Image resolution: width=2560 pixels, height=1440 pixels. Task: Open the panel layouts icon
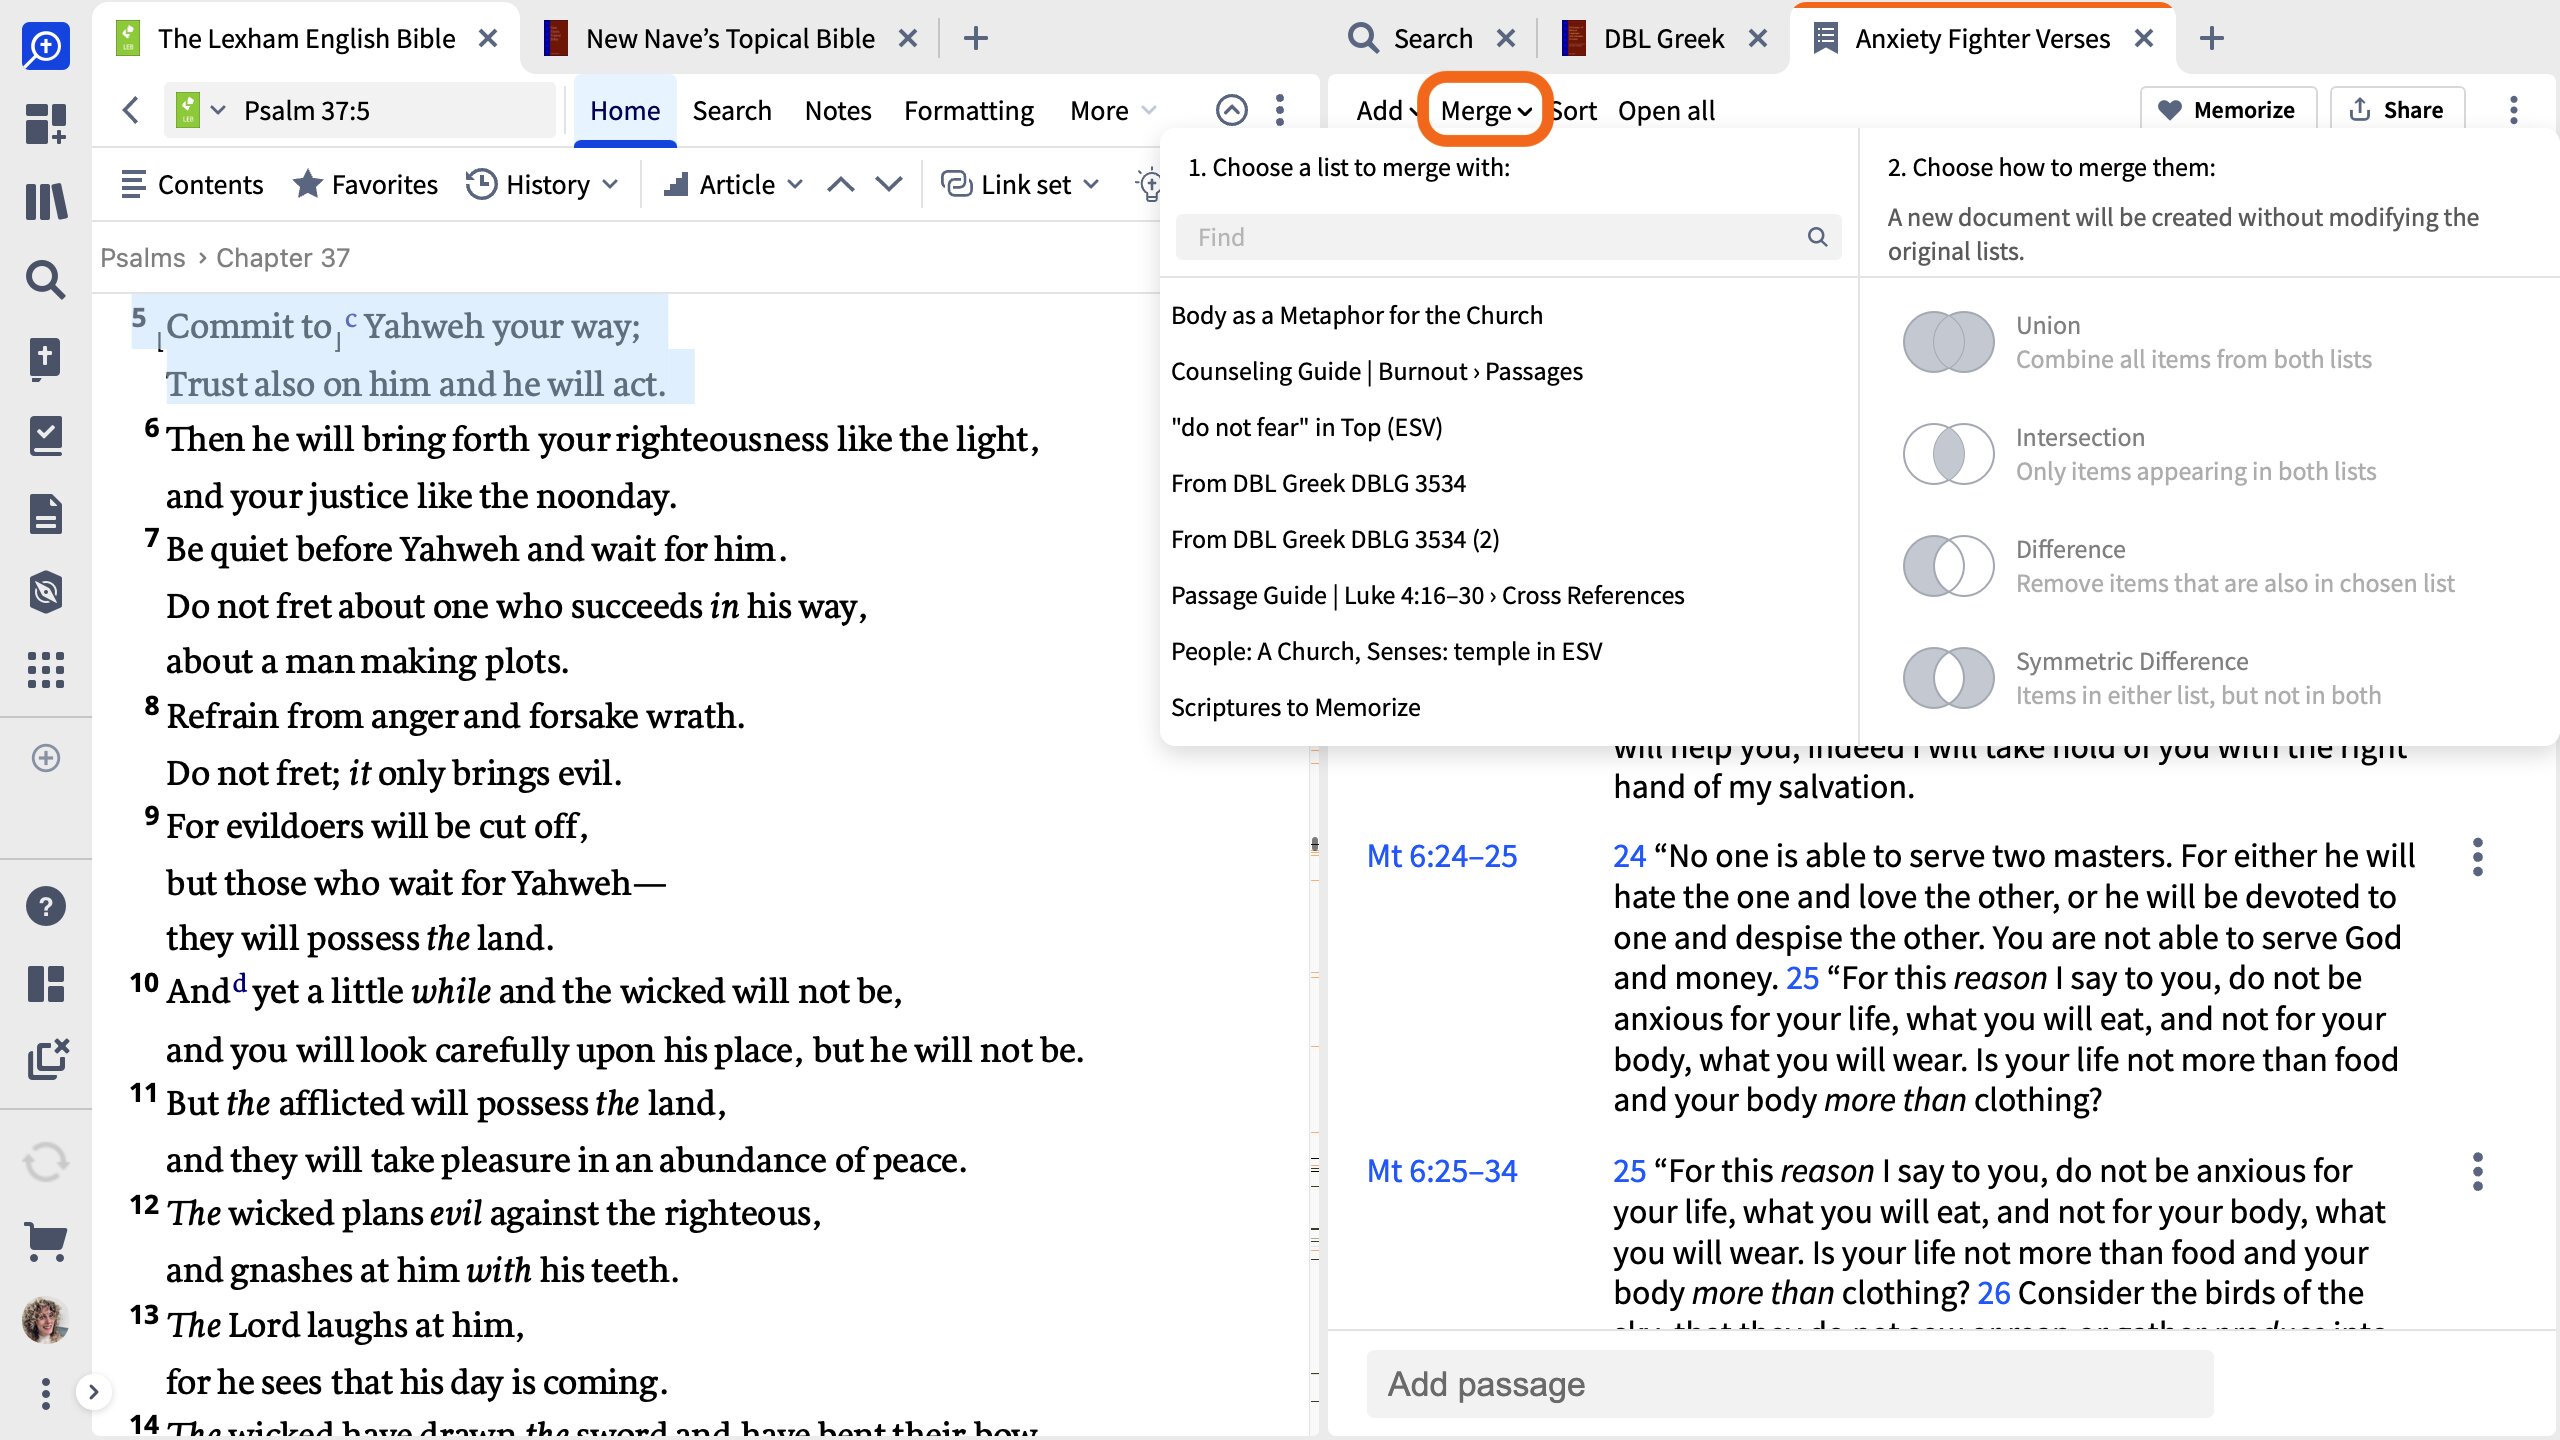pos(46,984)
